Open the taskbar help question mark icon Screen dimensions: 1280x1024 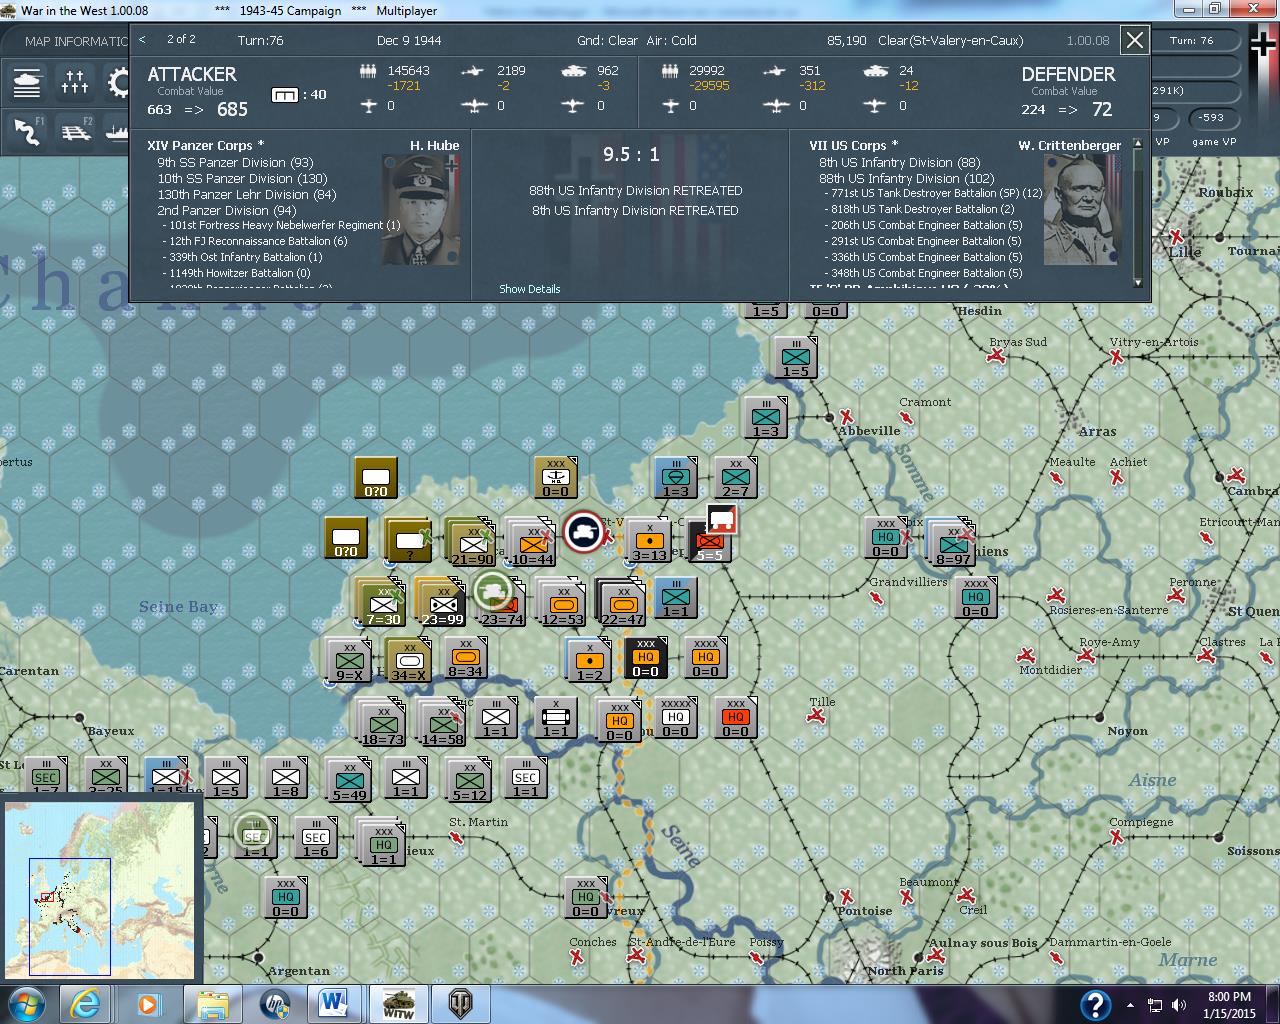click(x=1095, y=1004)
